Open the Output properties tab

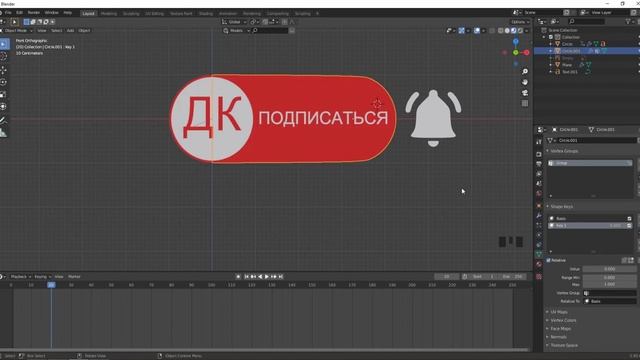point(539,164)
